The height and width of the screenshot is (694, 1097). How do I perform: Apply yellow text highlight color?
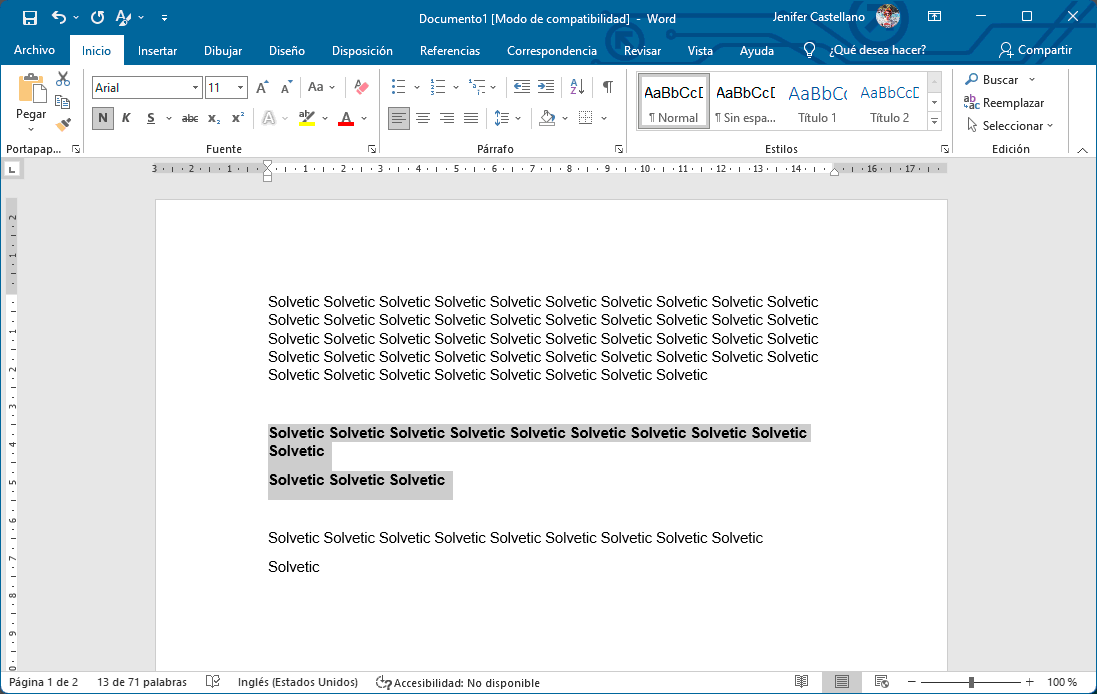point(307,118)
